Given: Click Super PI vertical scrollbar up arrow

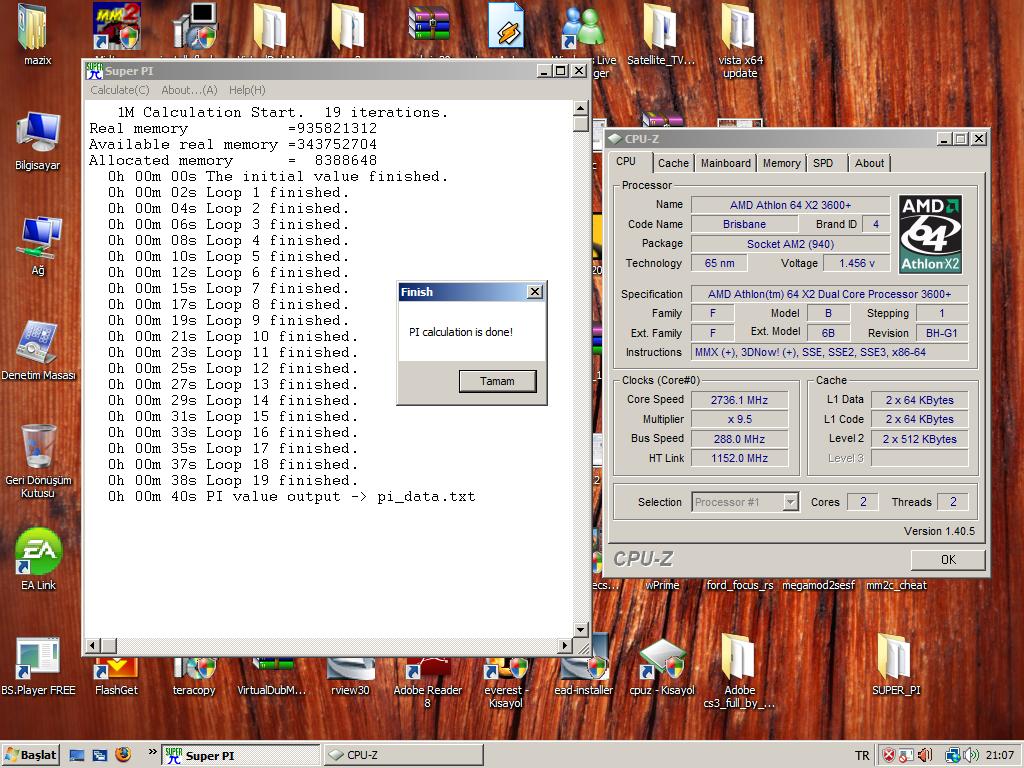Looking at the screenshot, I should pos(581,108).
